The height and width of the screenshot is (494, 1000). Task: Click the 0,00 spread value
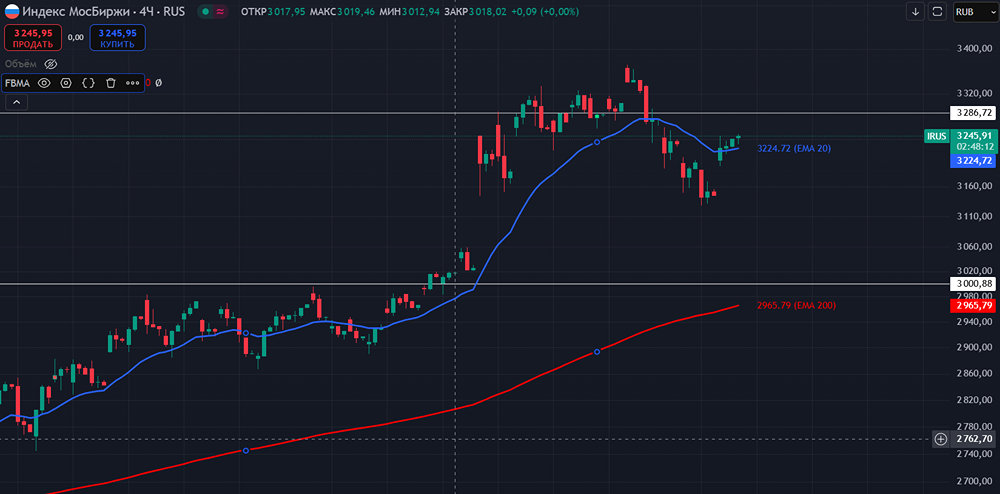pos(75,38)
